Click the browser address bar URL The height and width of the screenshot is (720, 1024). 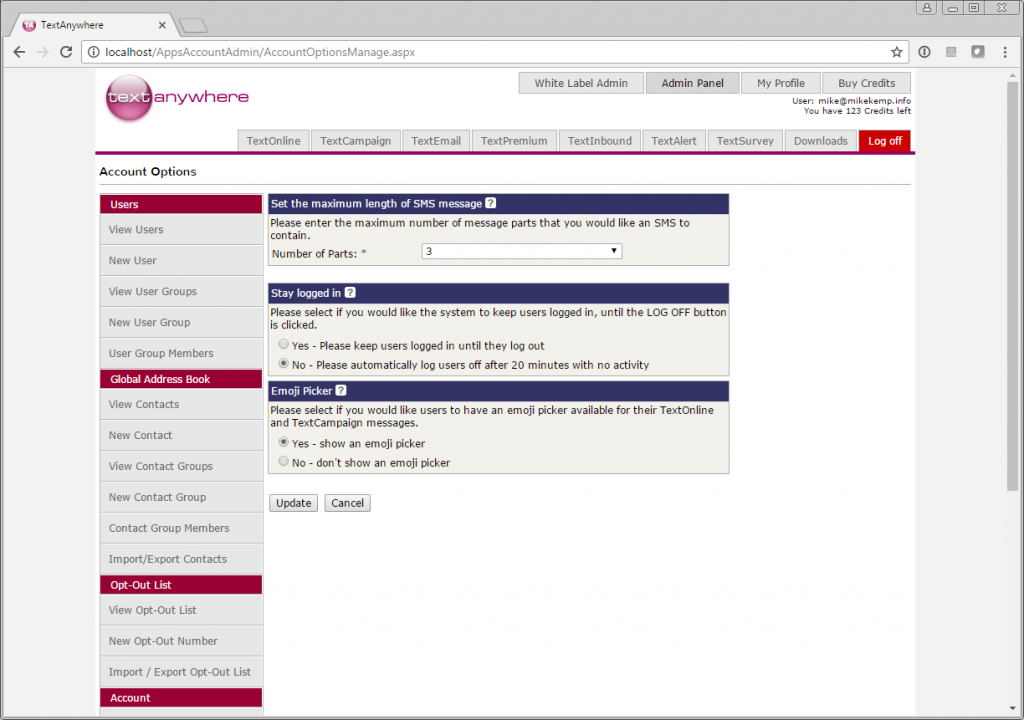point(260,52)
